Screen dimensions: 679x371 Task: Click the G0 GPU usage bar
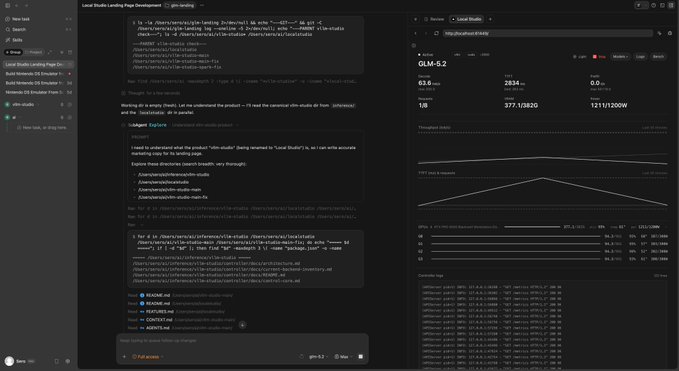(516, 236)
